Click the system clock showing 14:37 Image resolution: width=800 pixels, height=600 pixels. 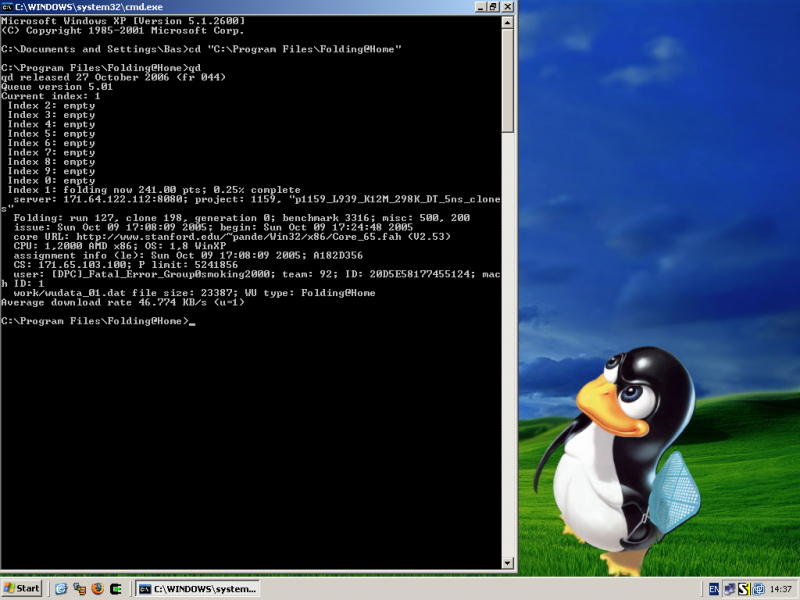pyautogui.click(x=780, y=589)
